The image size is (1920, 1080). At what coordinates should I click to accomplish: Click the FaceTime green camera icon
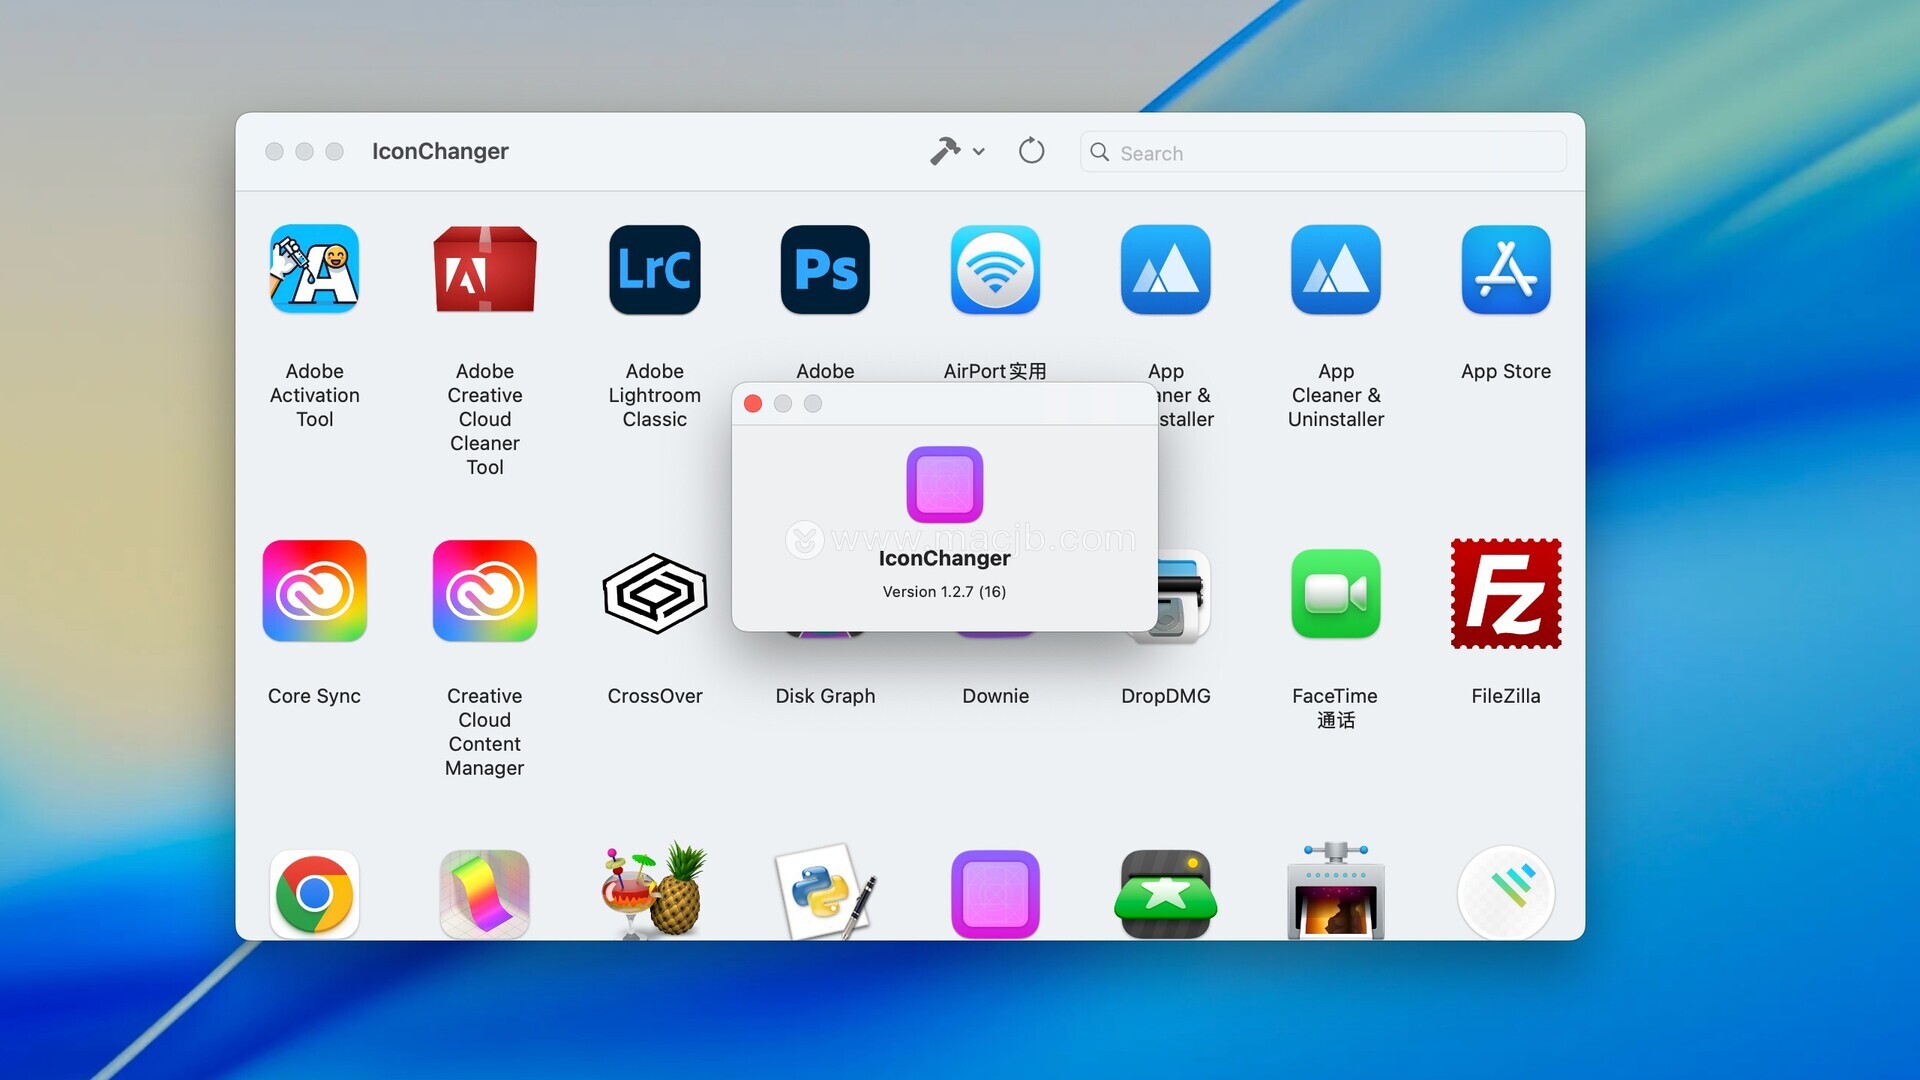1335,594
